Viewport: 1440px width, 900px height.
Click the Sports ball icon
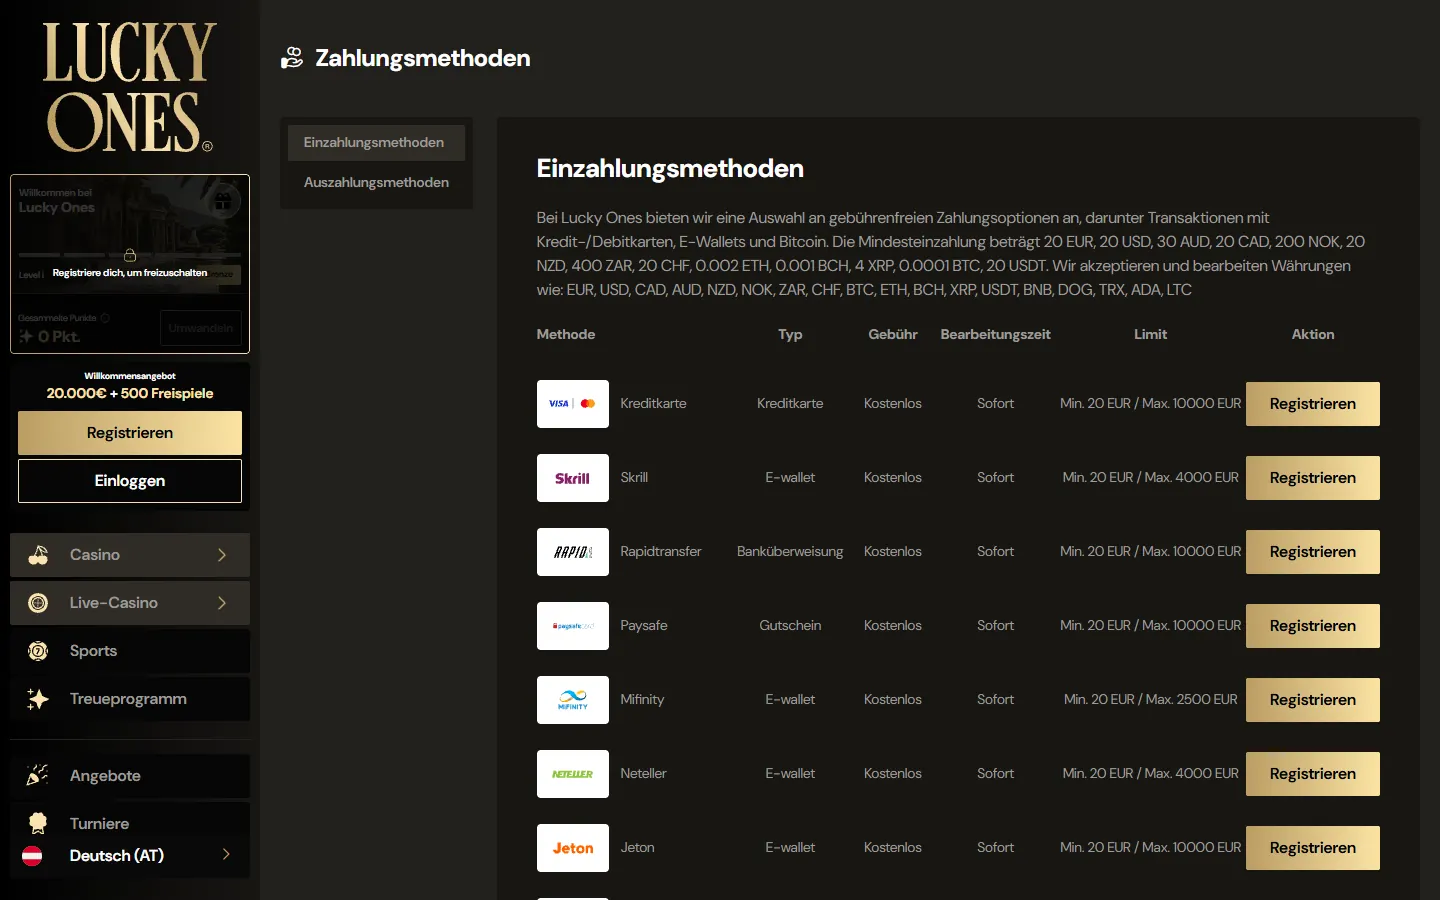click(x=38, y=651)
